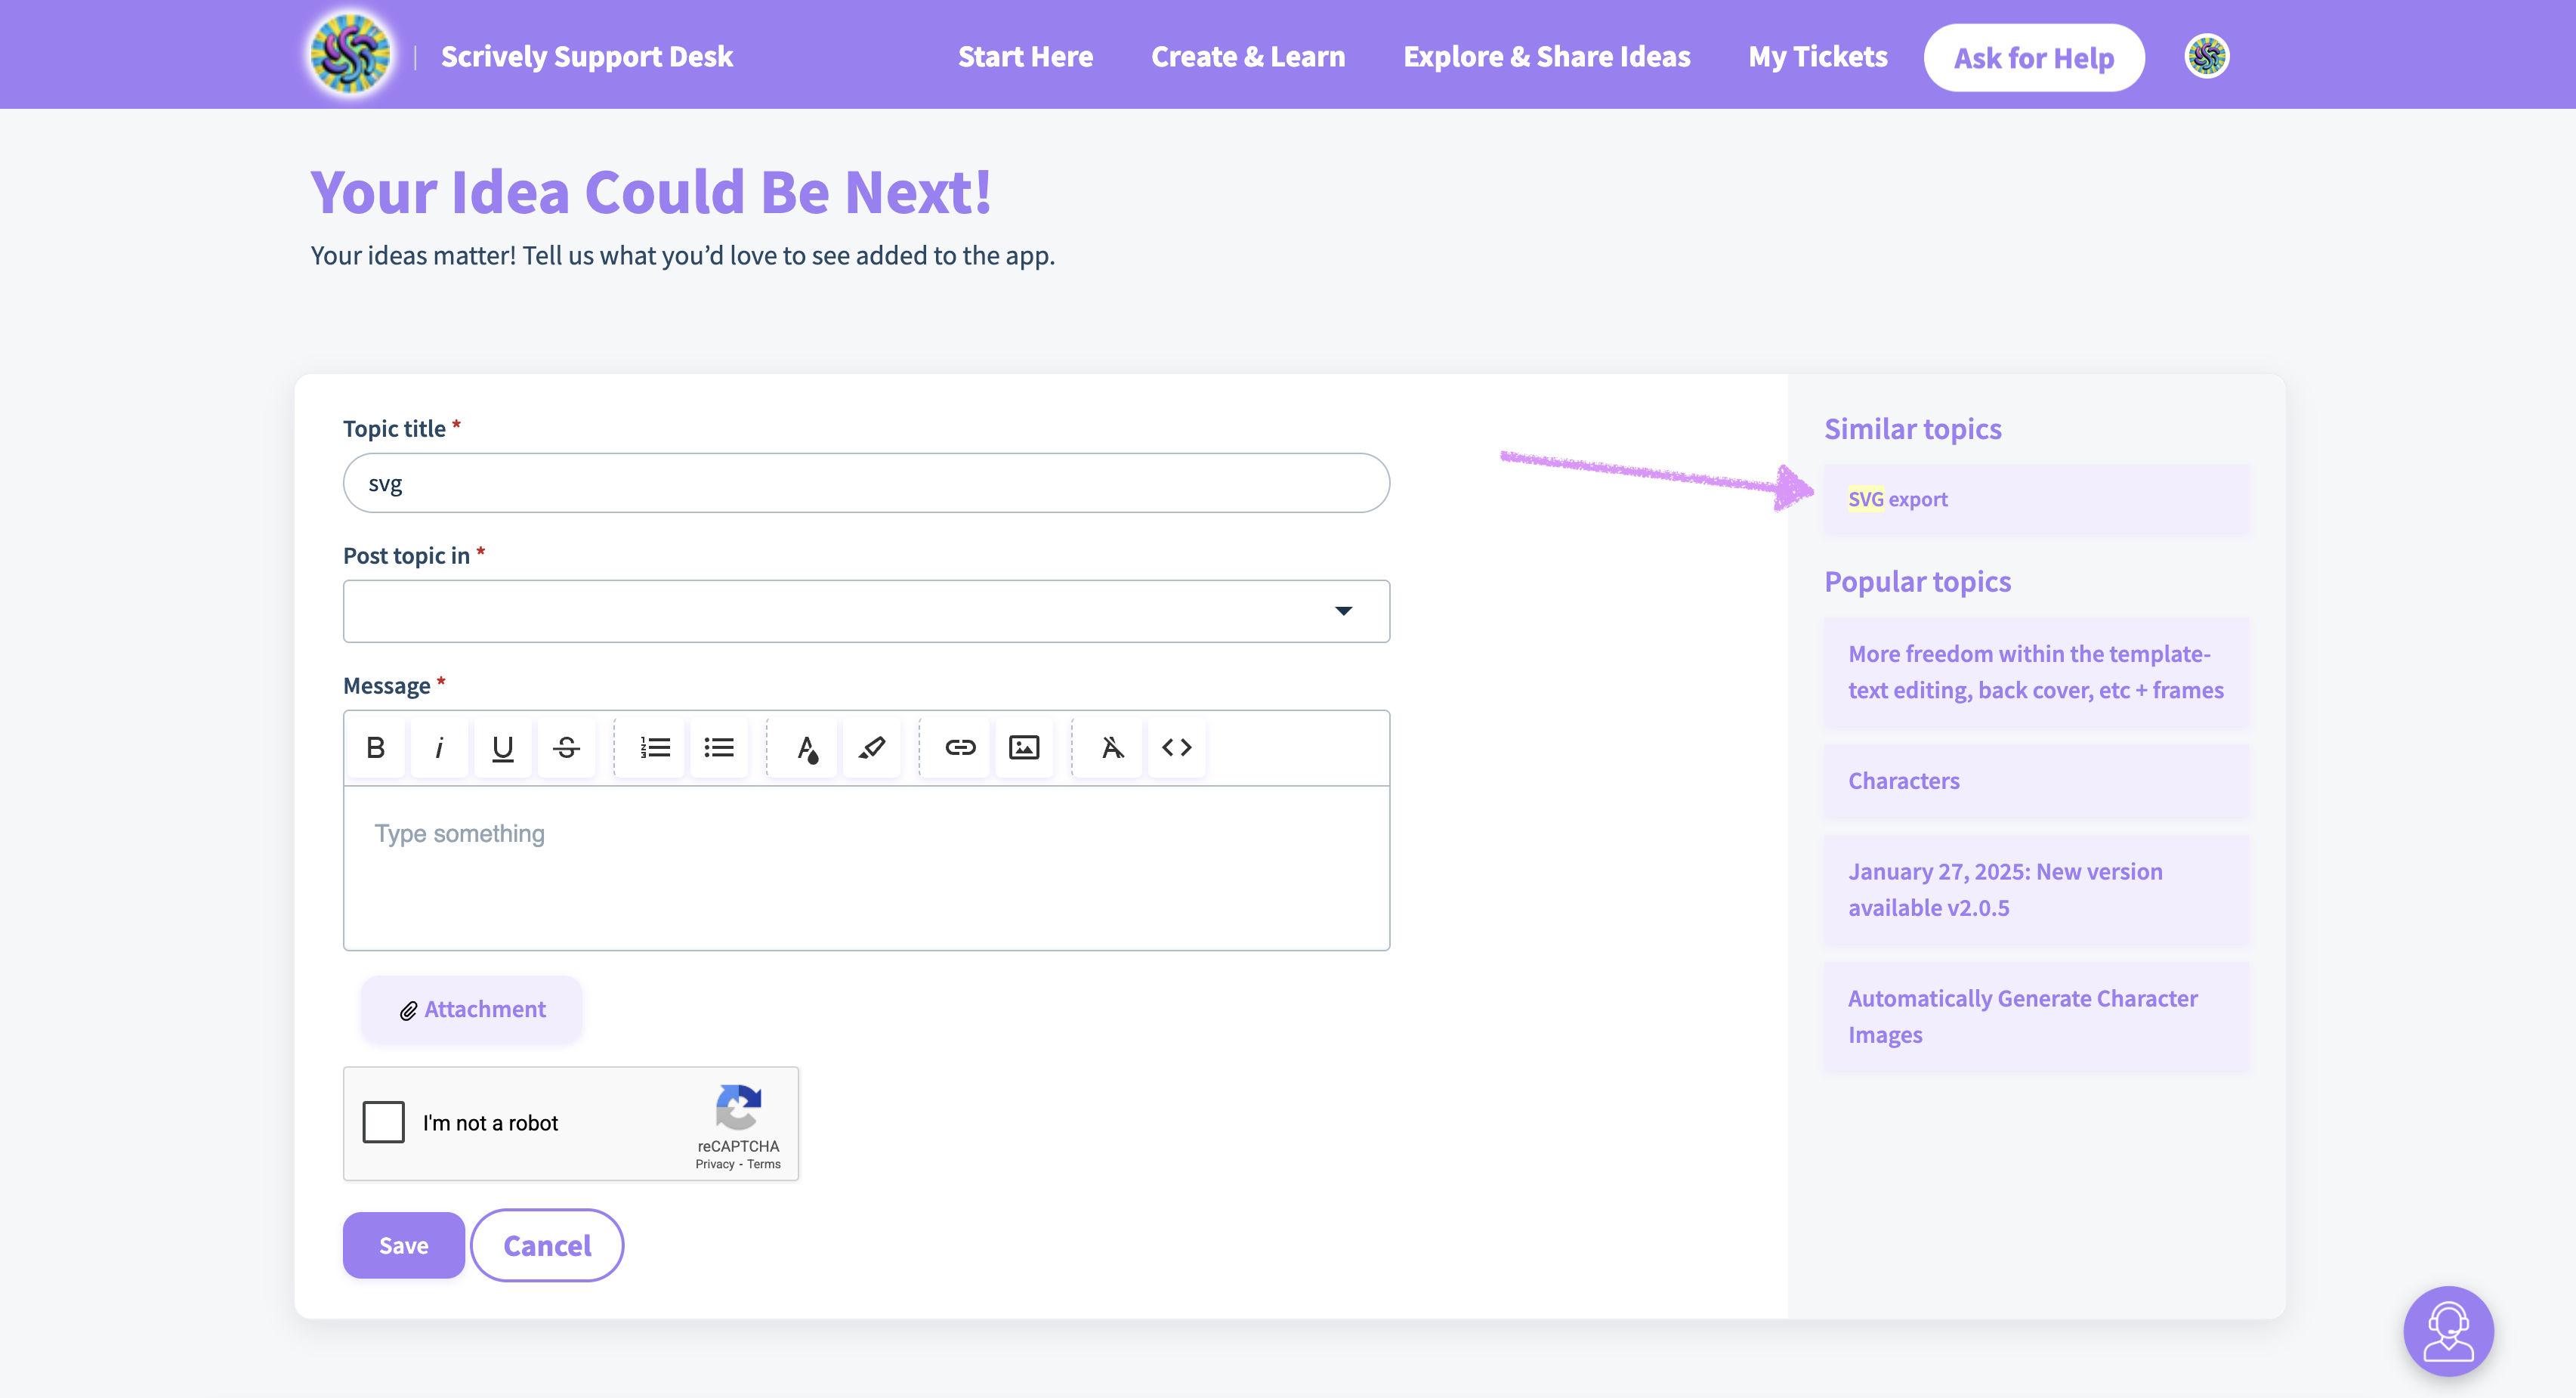The height and width of the screenshot is (1398, 2576).
Task: Apply italic formatting in editor toolbar
Action: 439,747
